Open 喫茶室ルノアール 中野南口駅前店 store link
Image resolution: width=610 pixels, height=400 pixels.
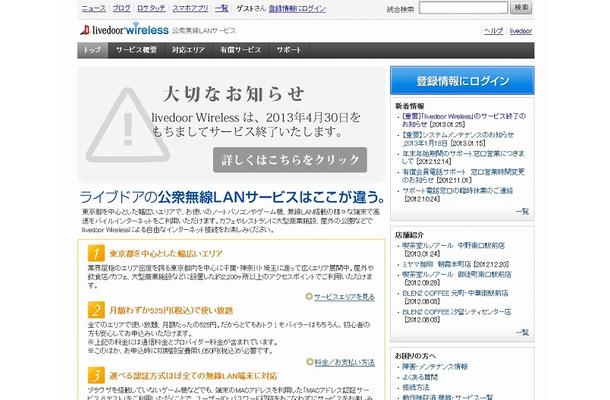453,246
